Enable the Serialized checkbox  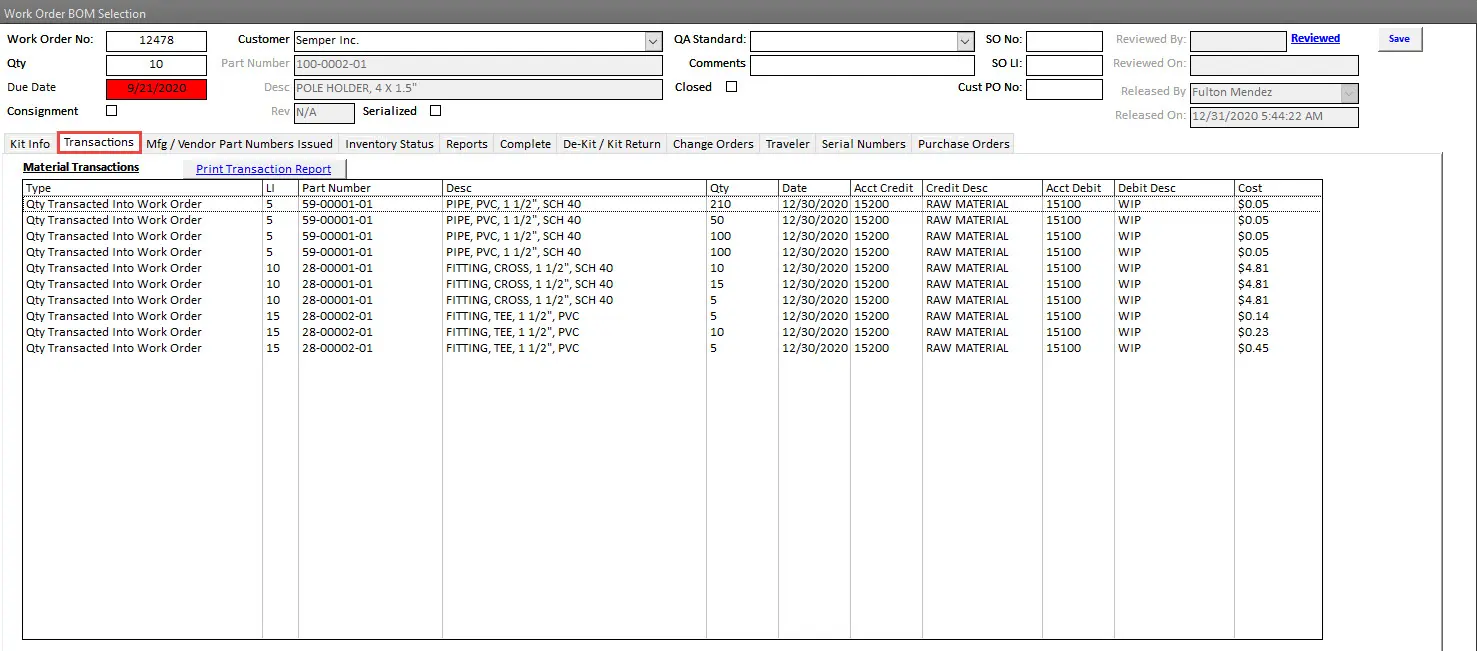pyautogui.click(x=435, y=111)
